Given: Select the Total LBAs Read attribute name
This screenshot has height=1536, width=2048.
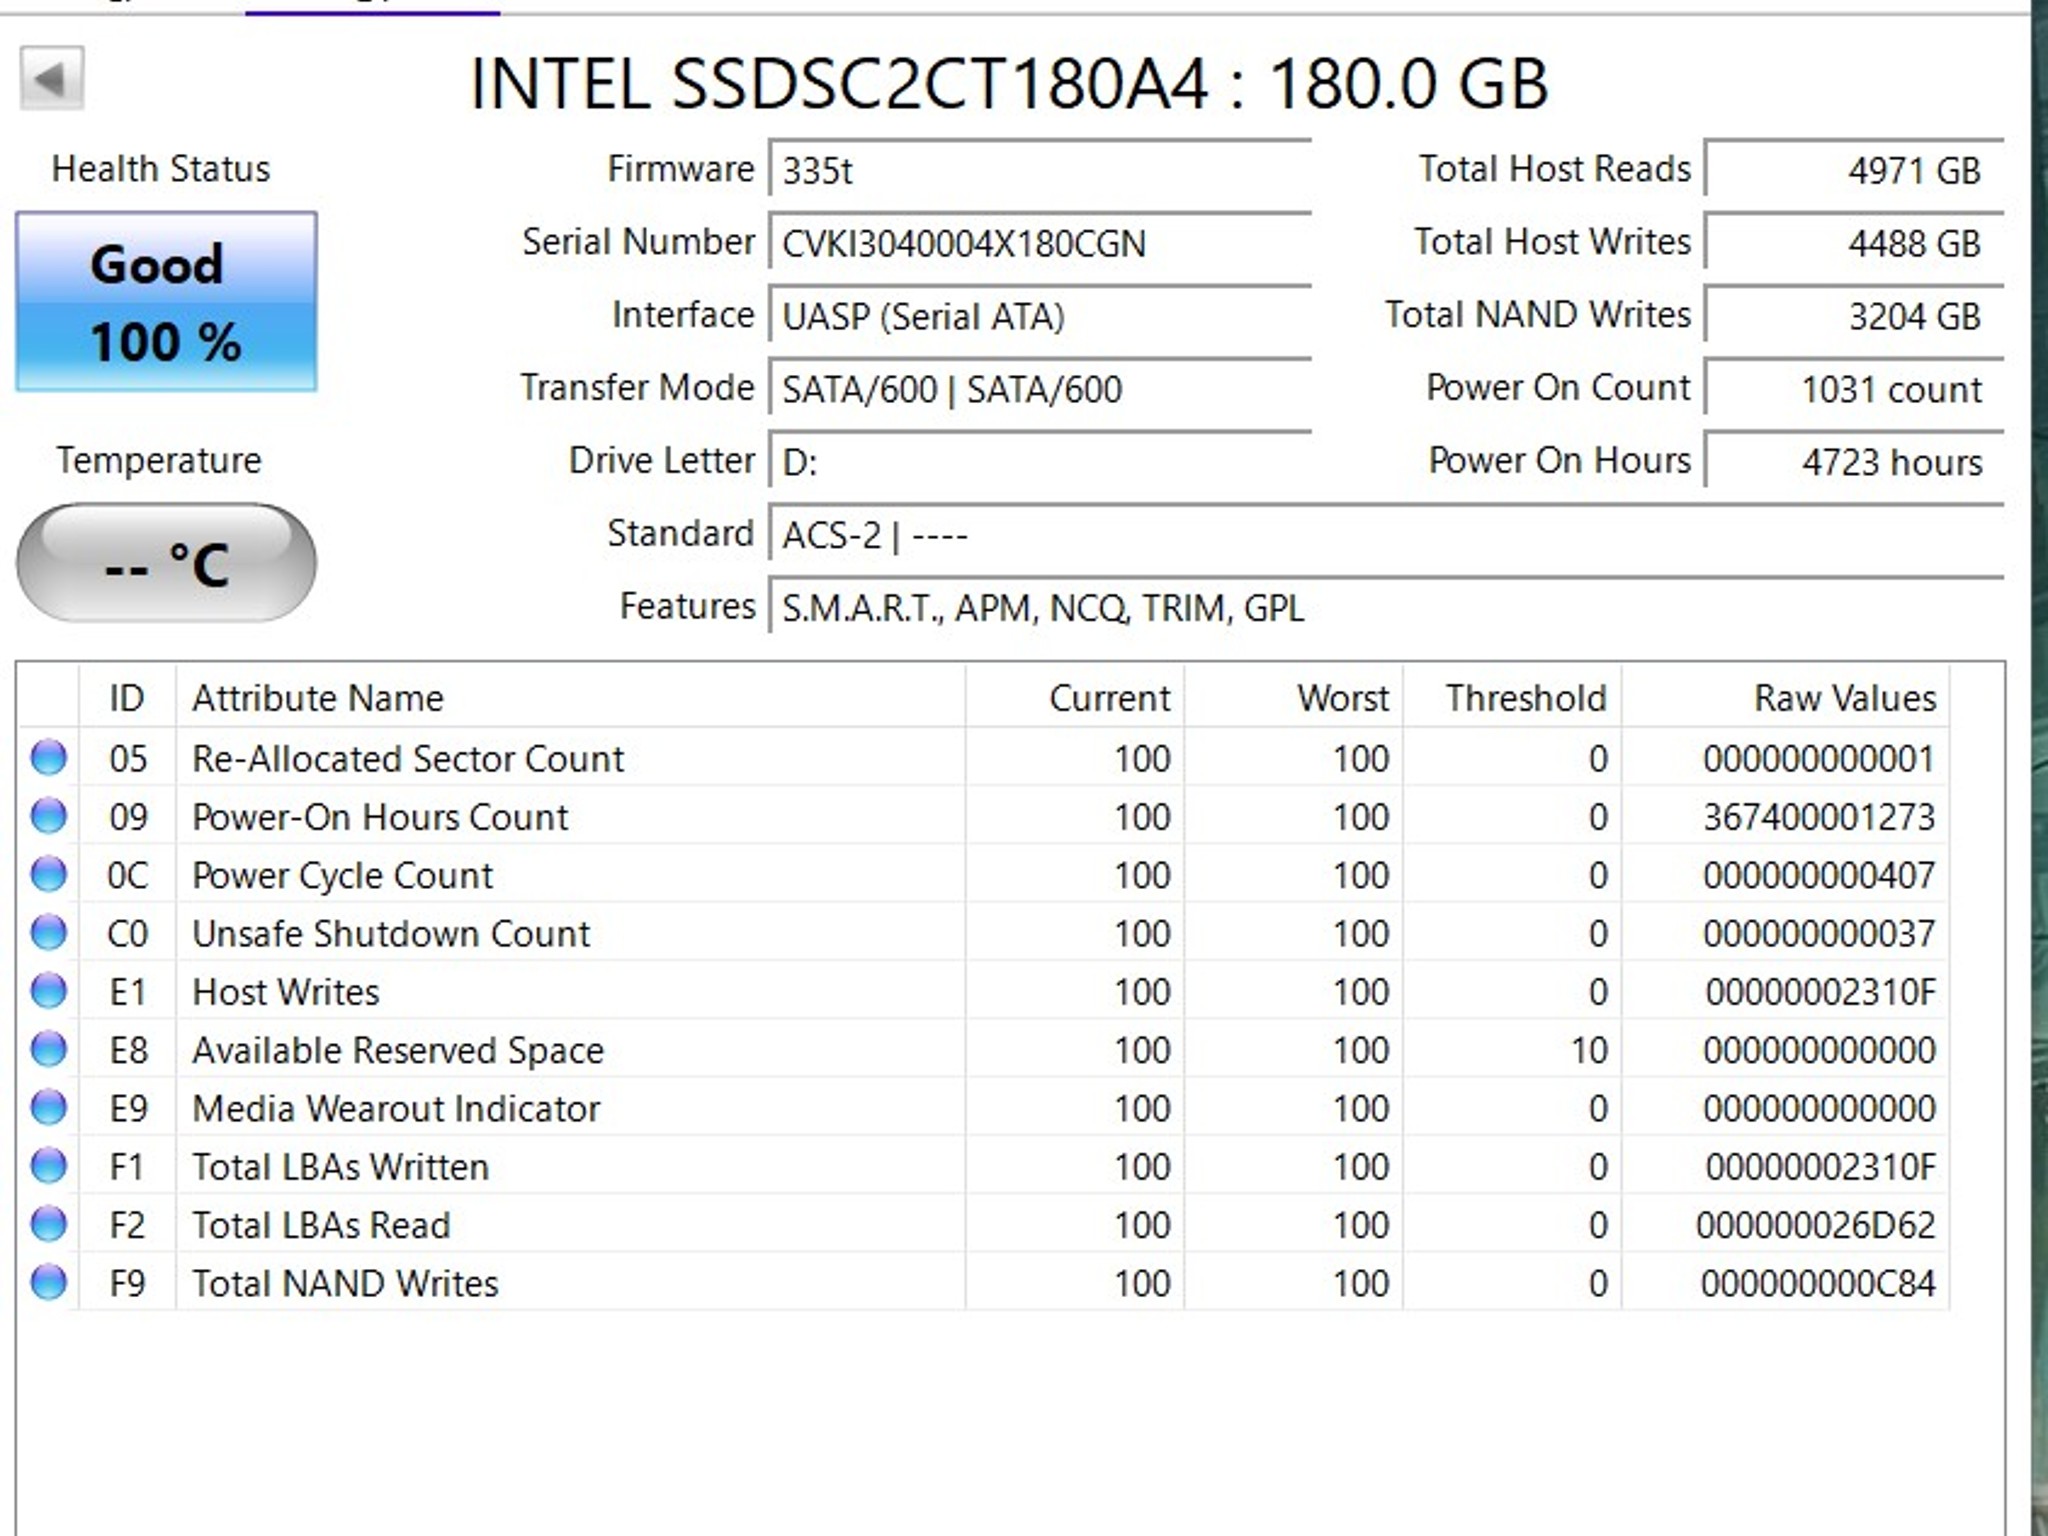Looking at the screenshot, I should [x=321, y=1224].
